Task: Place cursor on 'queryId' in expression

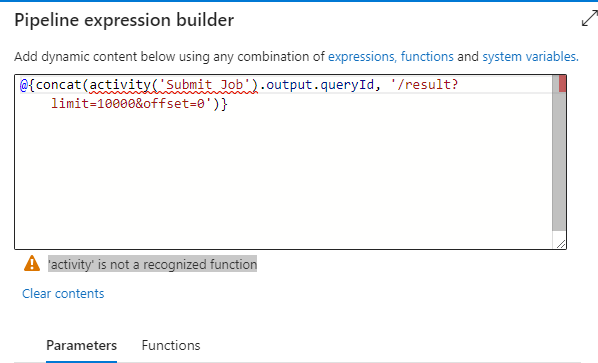Action: pos(347,85)
